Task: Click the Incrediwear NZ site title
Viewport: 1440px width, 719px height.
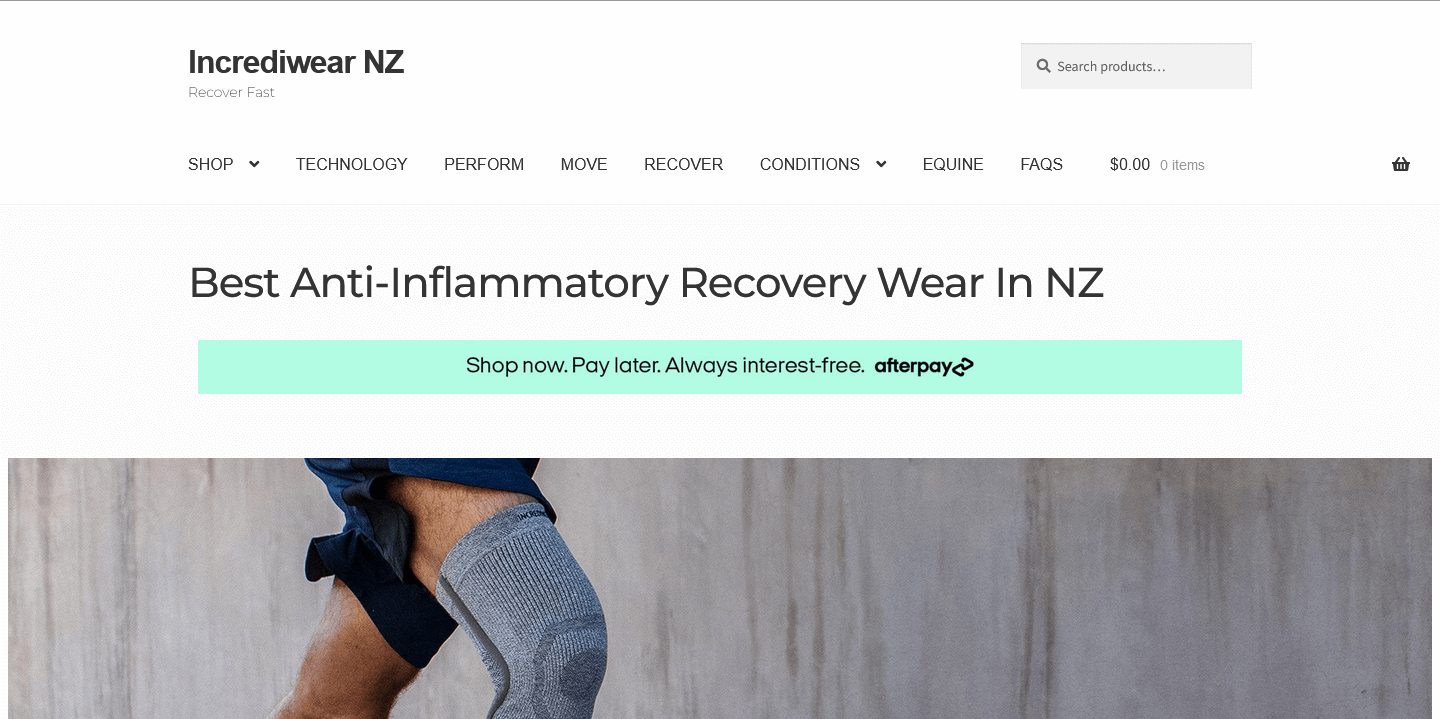Action: [x=296, y=62]
